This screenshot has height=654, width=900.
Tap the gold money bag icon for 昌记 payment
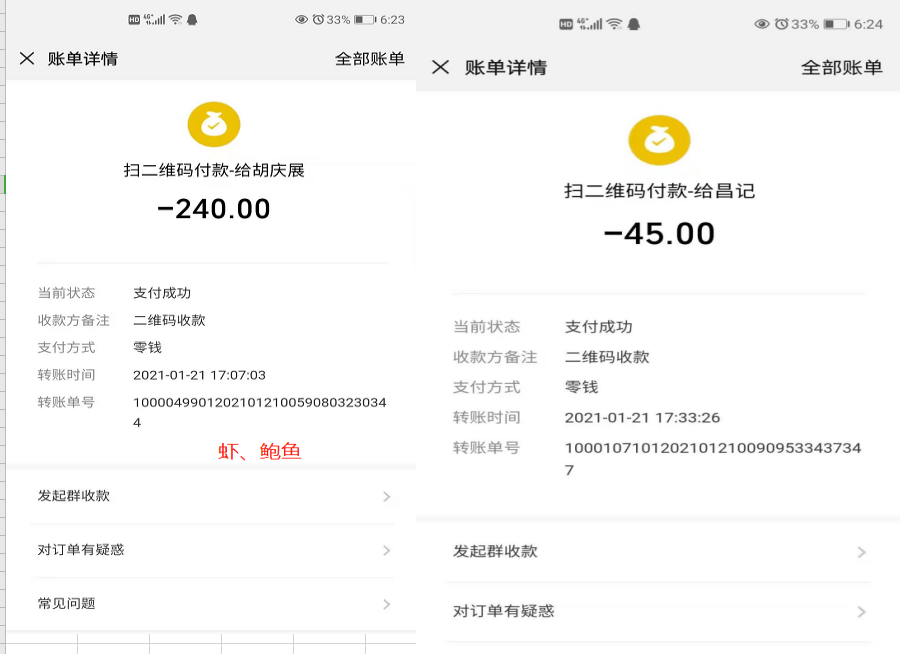(x=659, y=140)
